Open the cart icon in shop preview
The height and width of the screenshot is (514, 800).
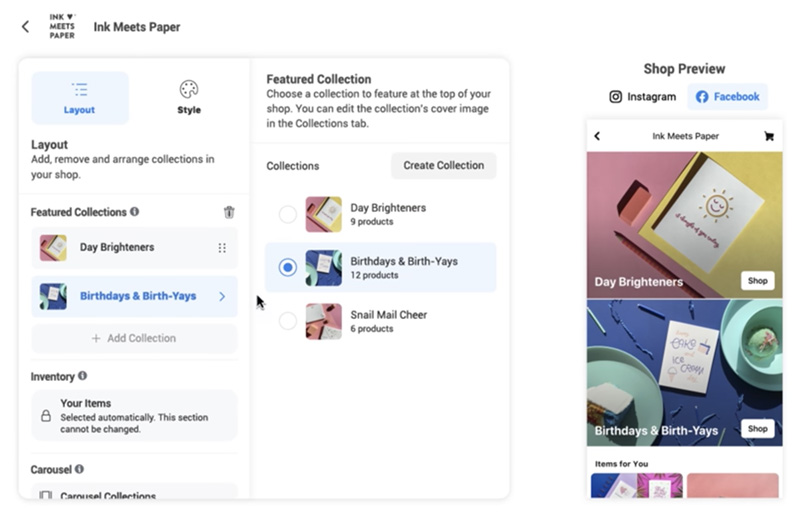(769, 136)
